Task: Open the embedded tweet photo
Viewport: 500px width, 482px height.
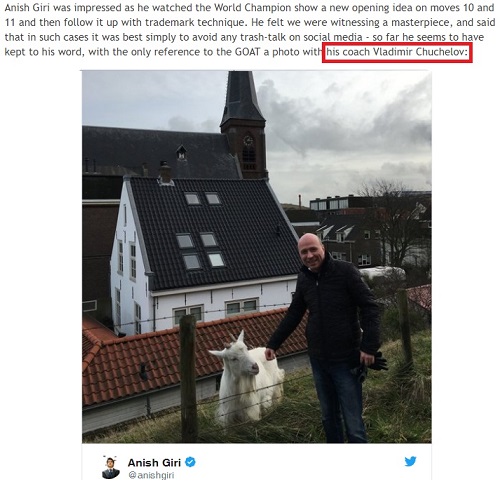Action: tap(257, 257)
